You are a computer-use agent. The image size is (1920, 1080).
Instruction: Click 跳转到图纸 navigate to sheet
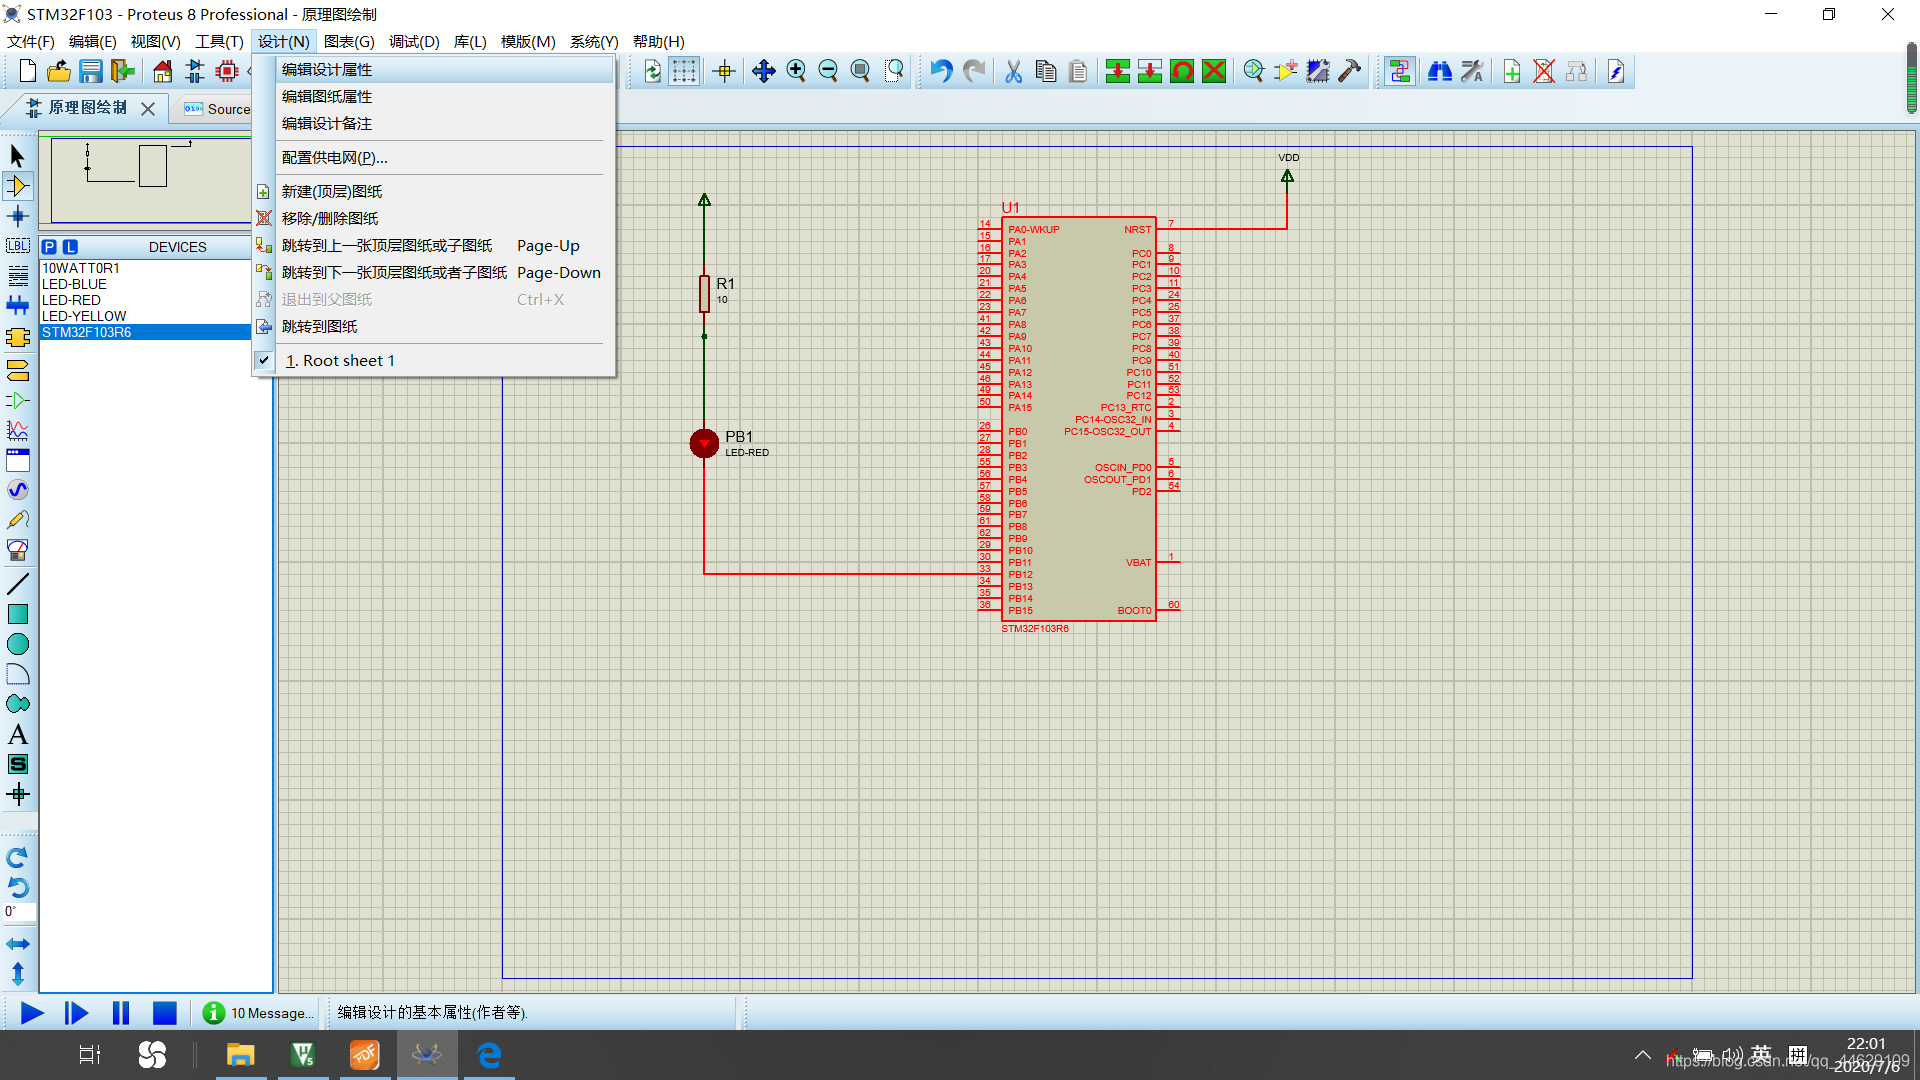pyautogui.click(x=320, y=326)
